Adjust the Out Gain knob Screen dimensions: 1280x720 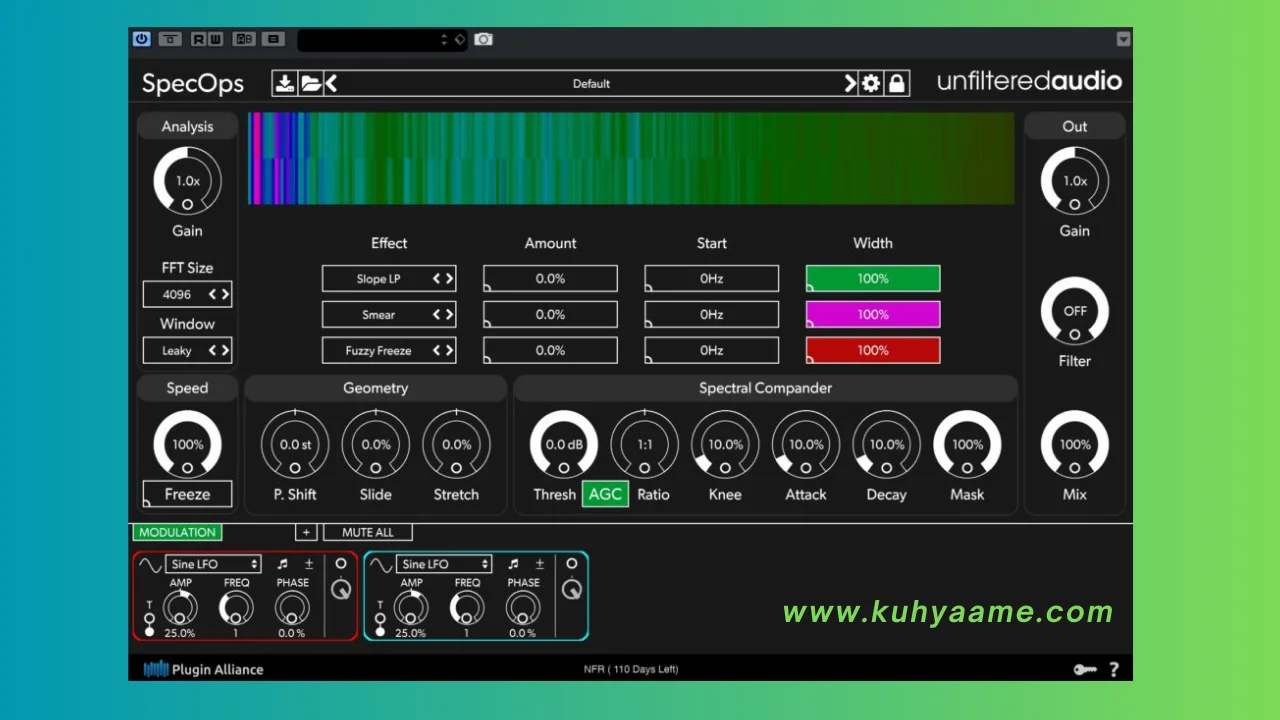pos(1075,182)
